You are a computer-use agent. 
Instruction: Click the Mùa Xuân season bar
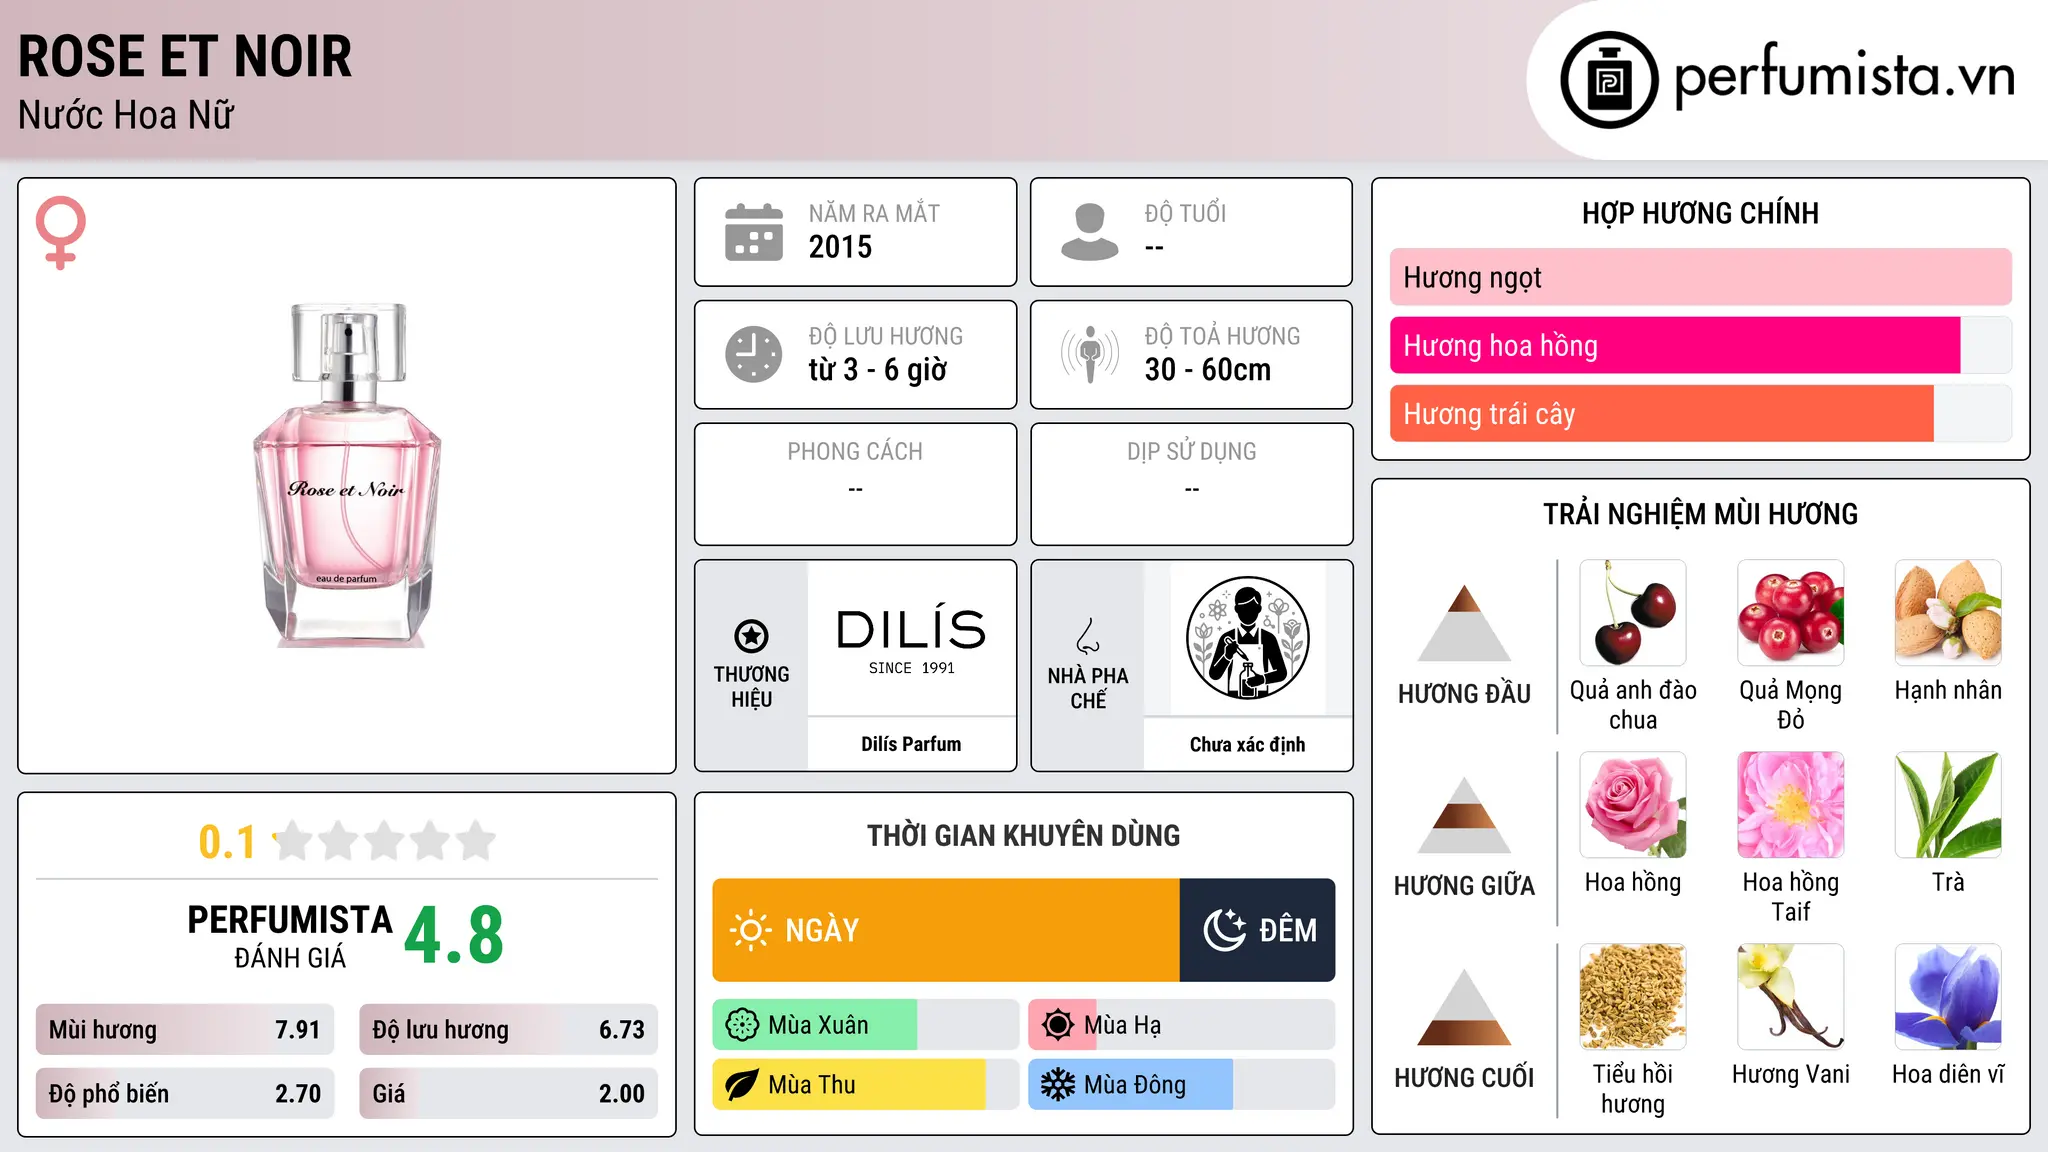865,1025
